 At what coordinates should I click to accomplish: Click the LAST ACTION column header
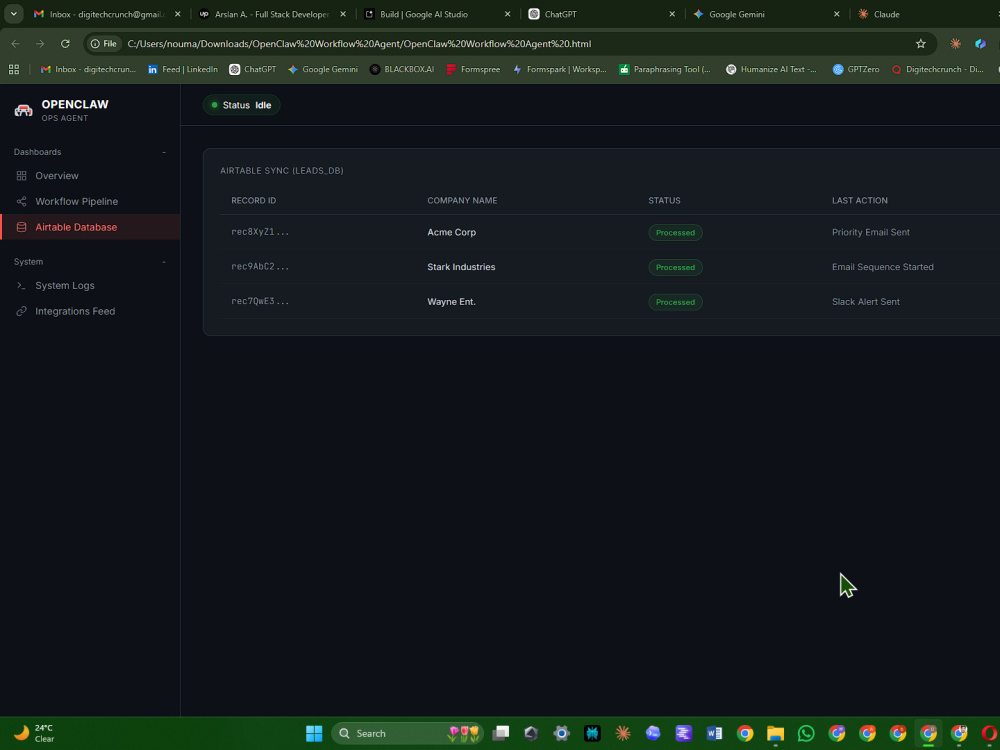click(x=859, y=200)
